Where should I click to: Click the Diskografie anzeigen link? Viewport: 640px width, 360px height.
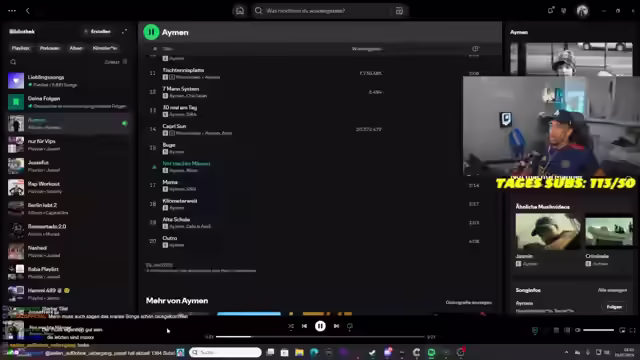click(x=469, y=302)
